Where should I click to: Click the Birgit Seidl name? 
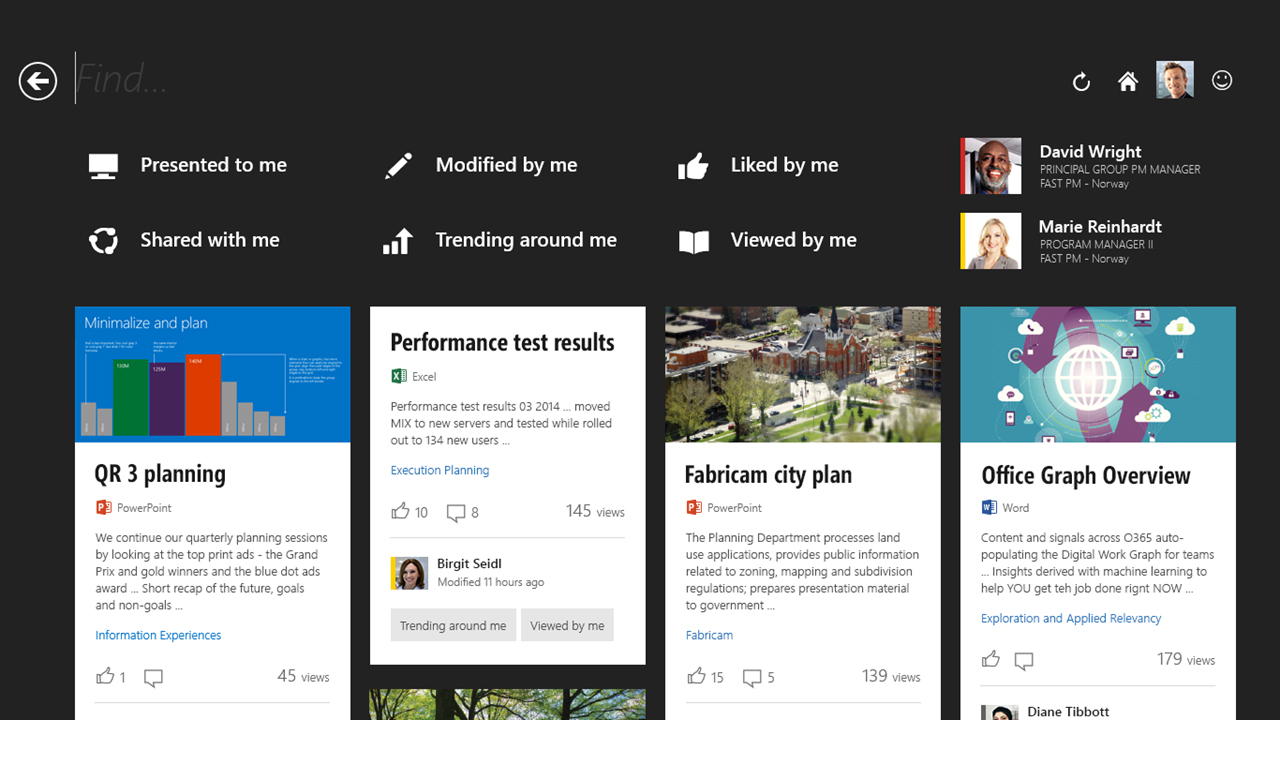(x=469, y=564)
